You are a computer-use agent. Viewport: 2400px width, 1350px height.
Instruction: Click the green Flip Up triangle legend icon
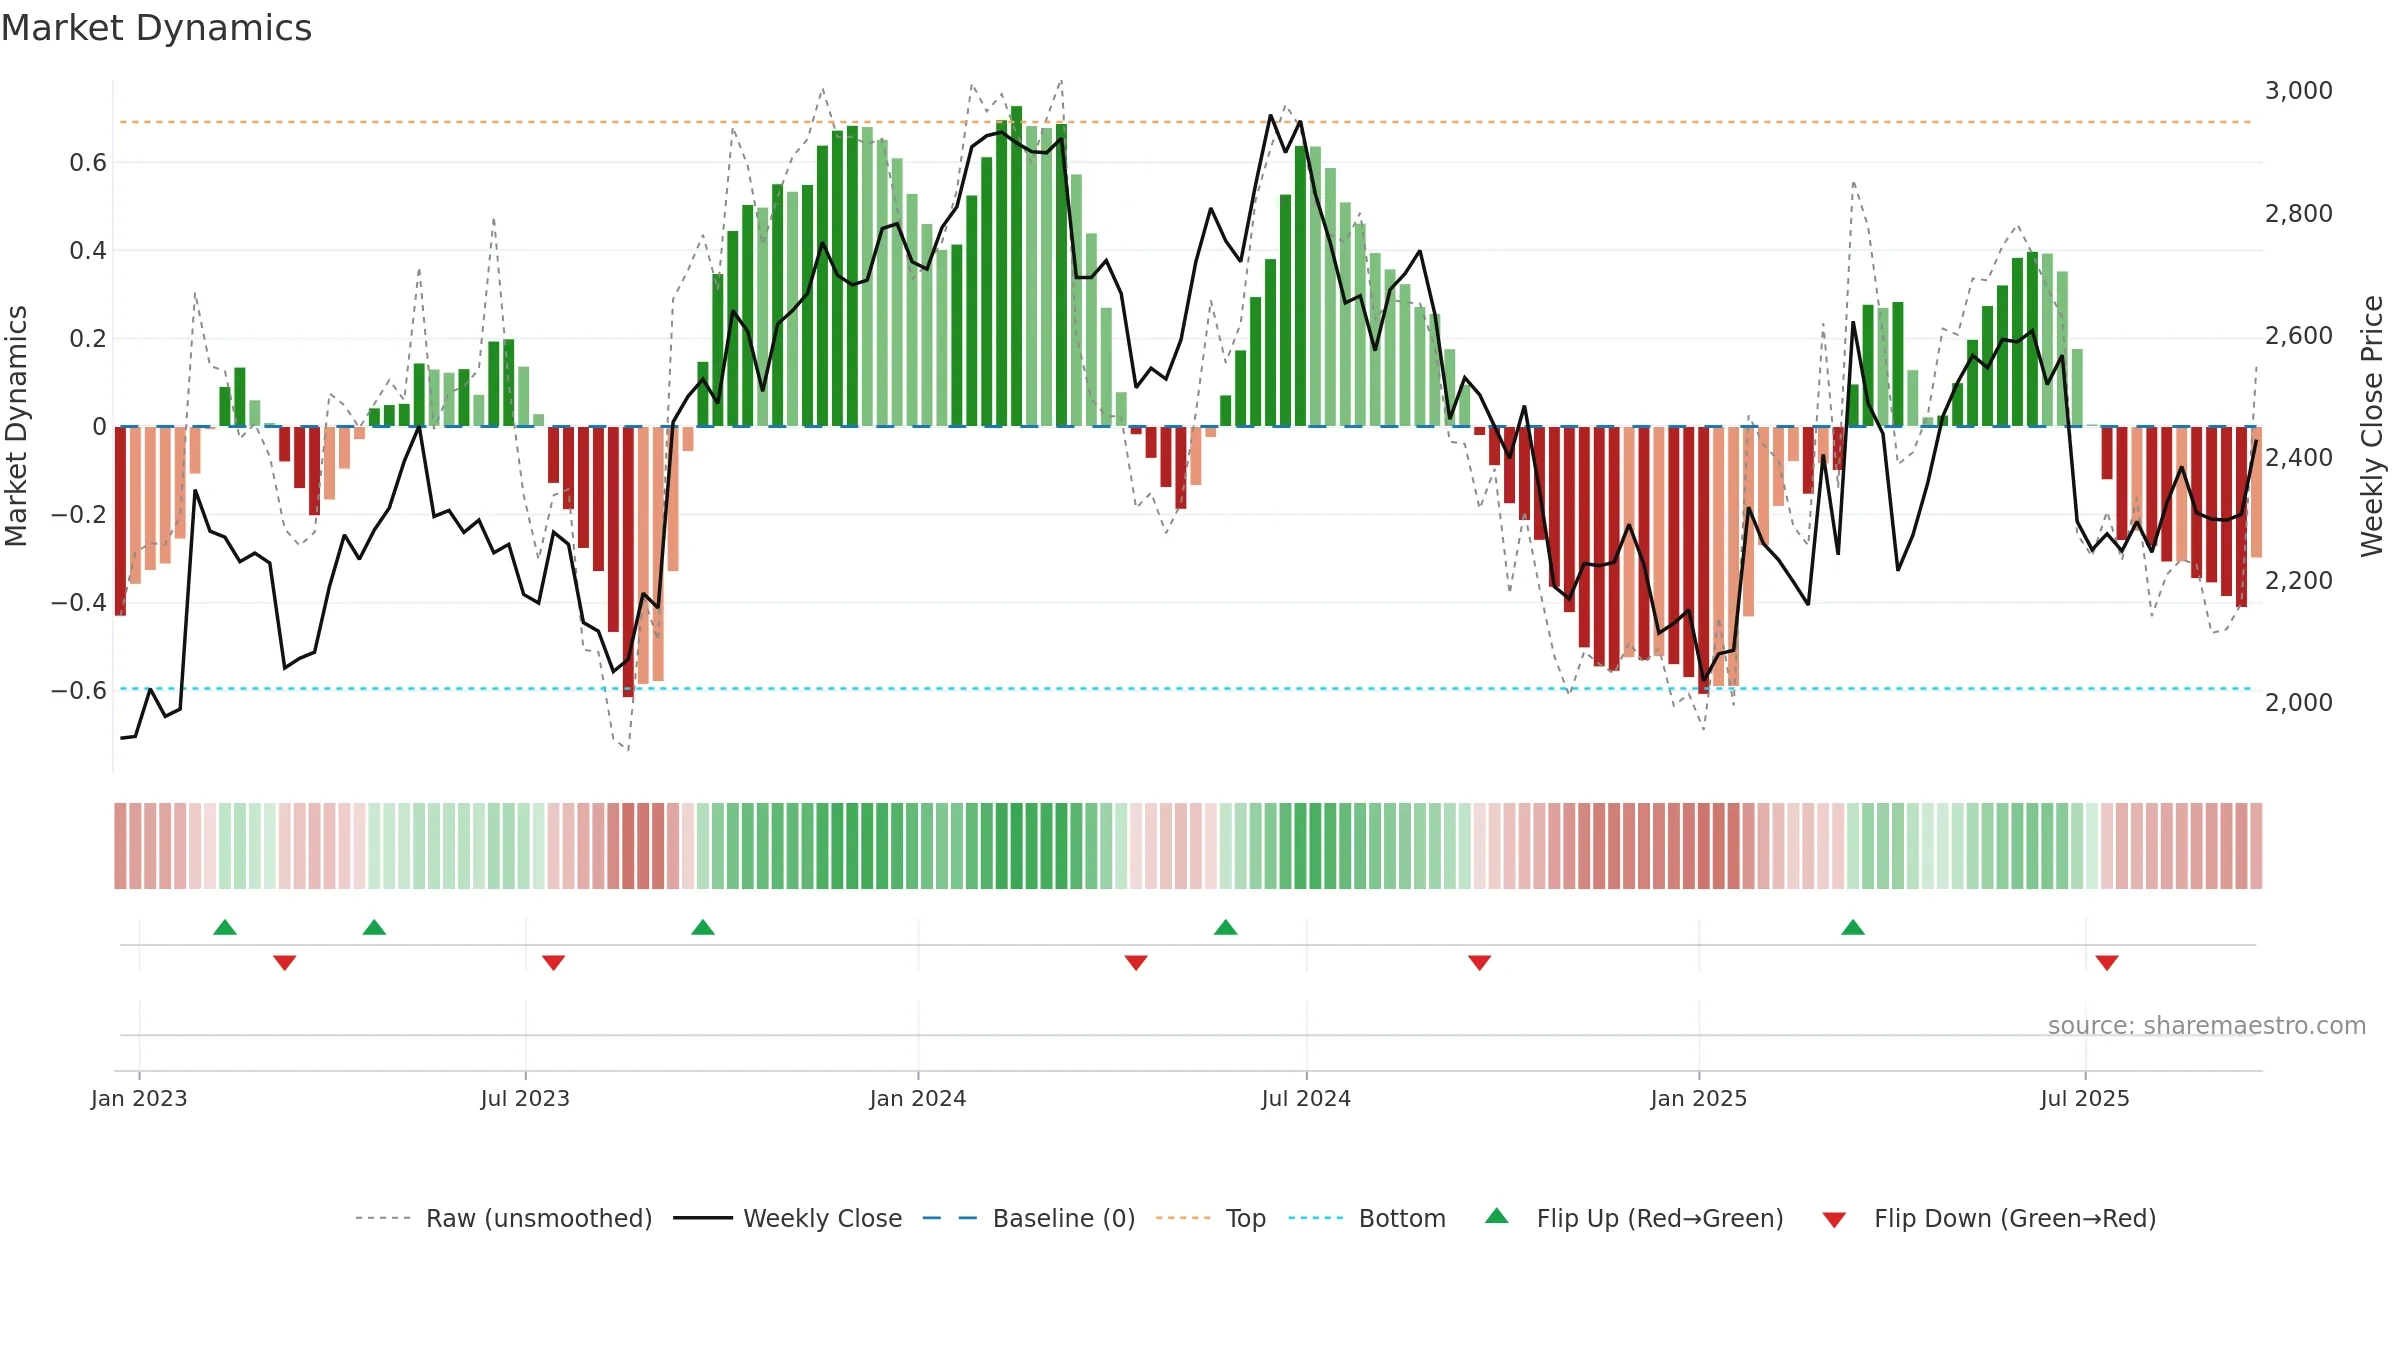(x=1497, y=1216)
